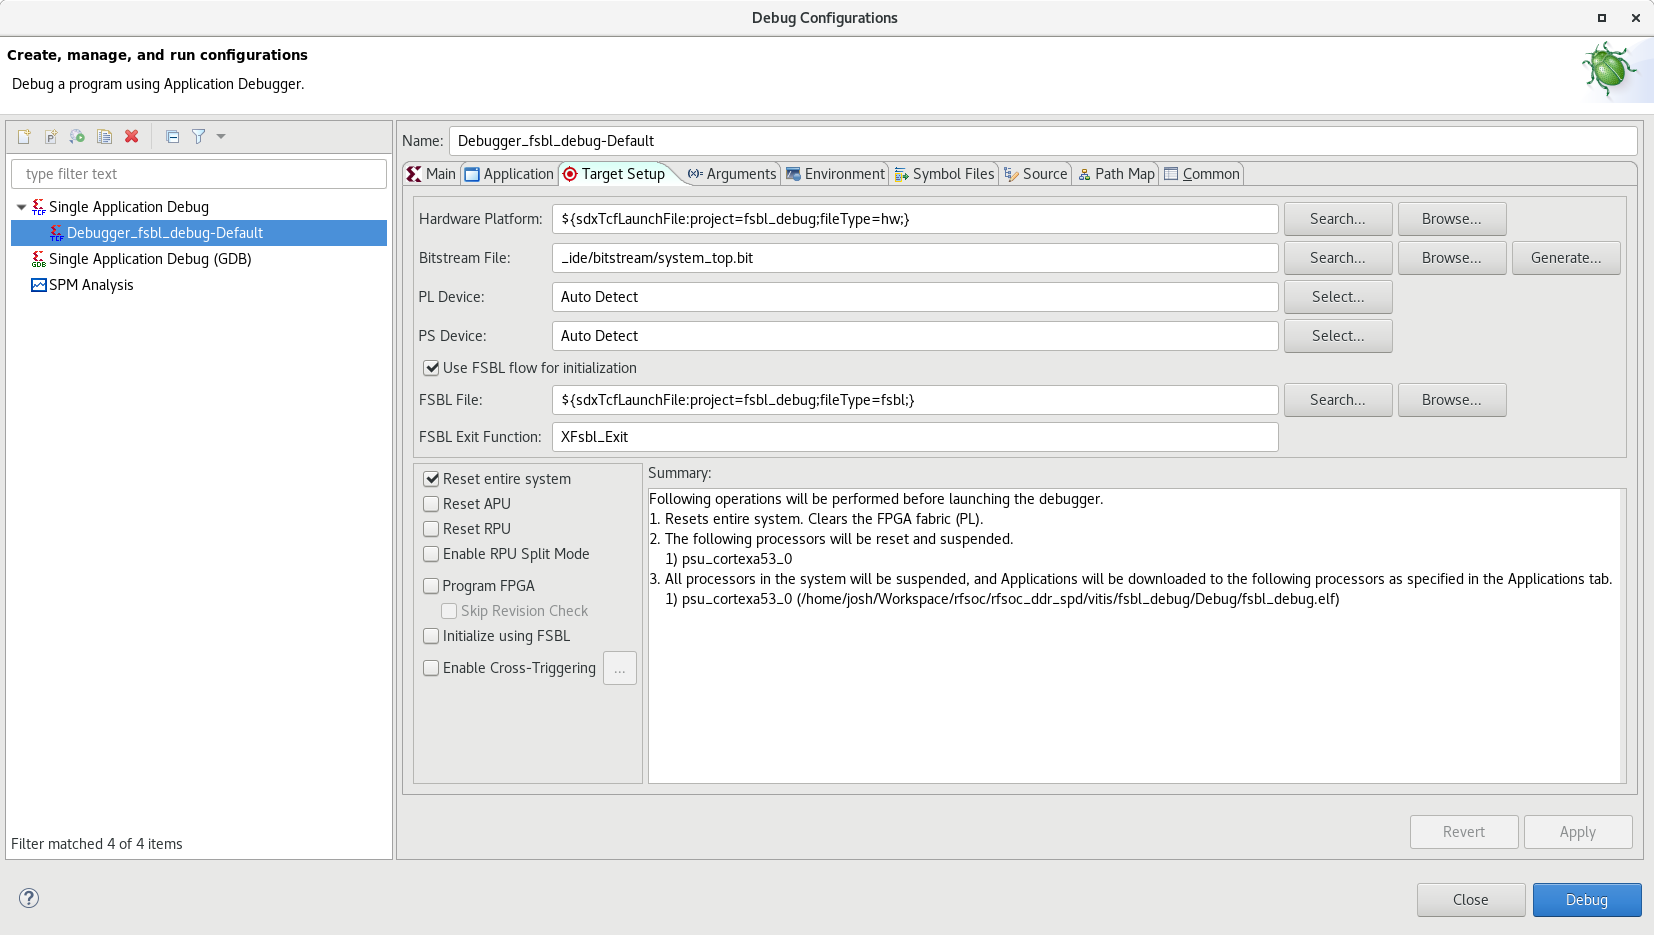Click the FSBL Exit Function input field

tap(914, 437)
